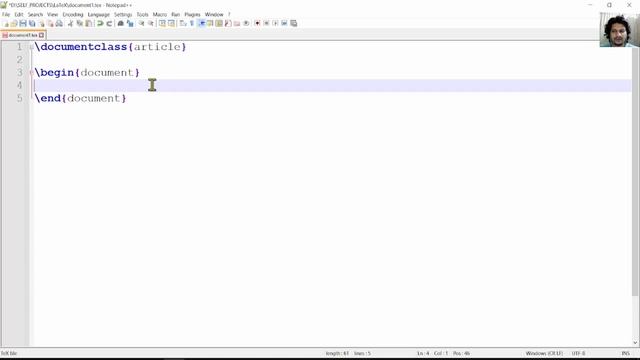Click the Windows (CR LF) status entry

tap(544, 353)
